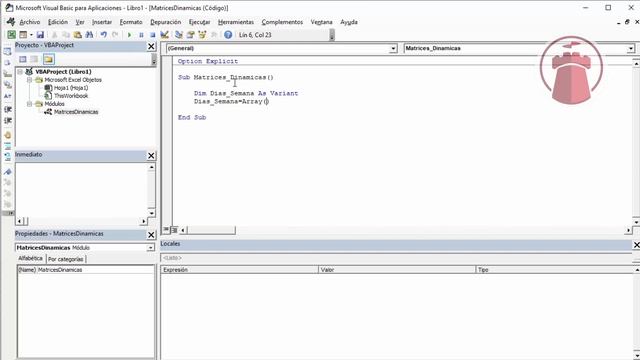Open the Ejecutar menu
Viewport: 640px width, 360px height.
tap(200, 22)
